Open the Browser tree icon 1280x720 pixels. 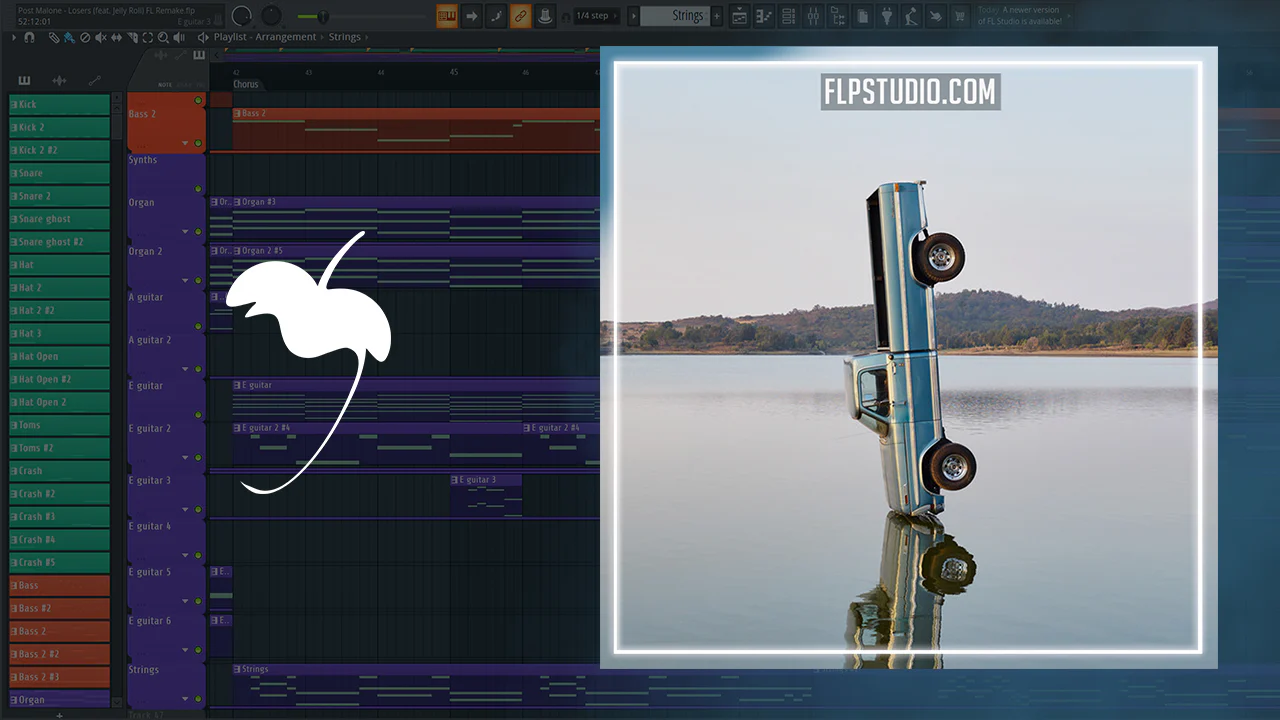(837, 16)
